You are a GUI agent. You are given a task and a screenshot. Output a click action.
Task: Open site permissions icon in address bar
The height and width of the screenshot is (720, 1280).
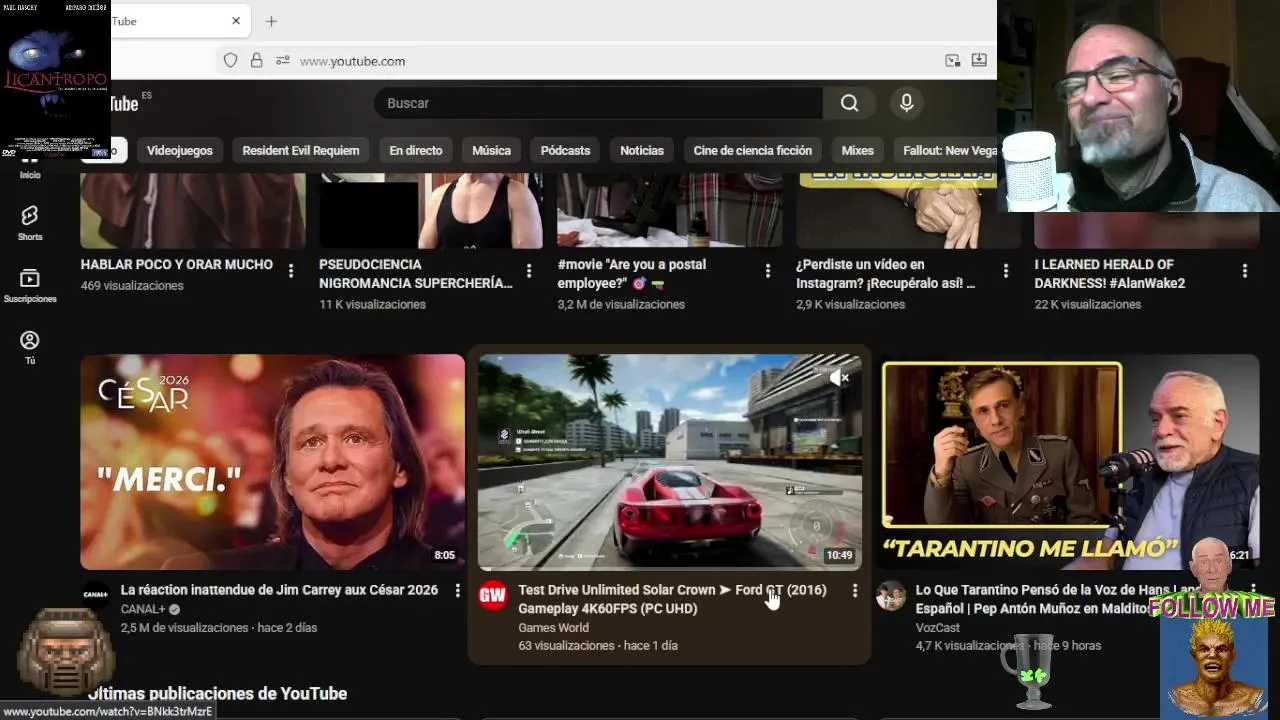click(282, 61)
